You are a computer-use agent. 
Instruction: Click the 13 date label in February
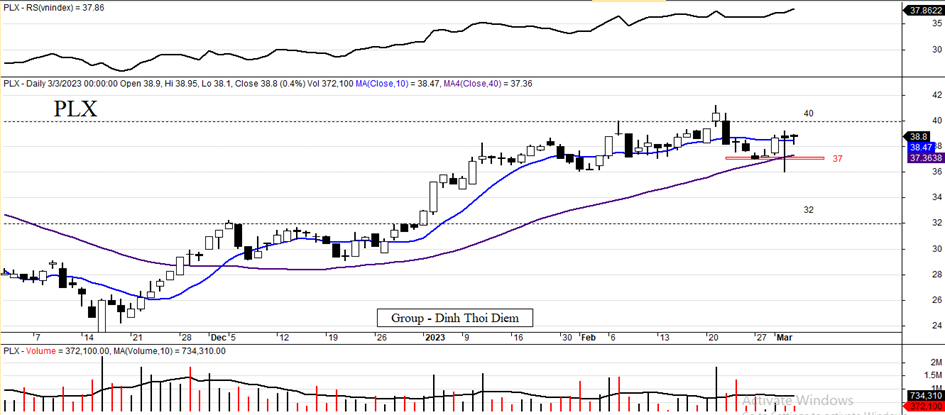tap(664, 337)
